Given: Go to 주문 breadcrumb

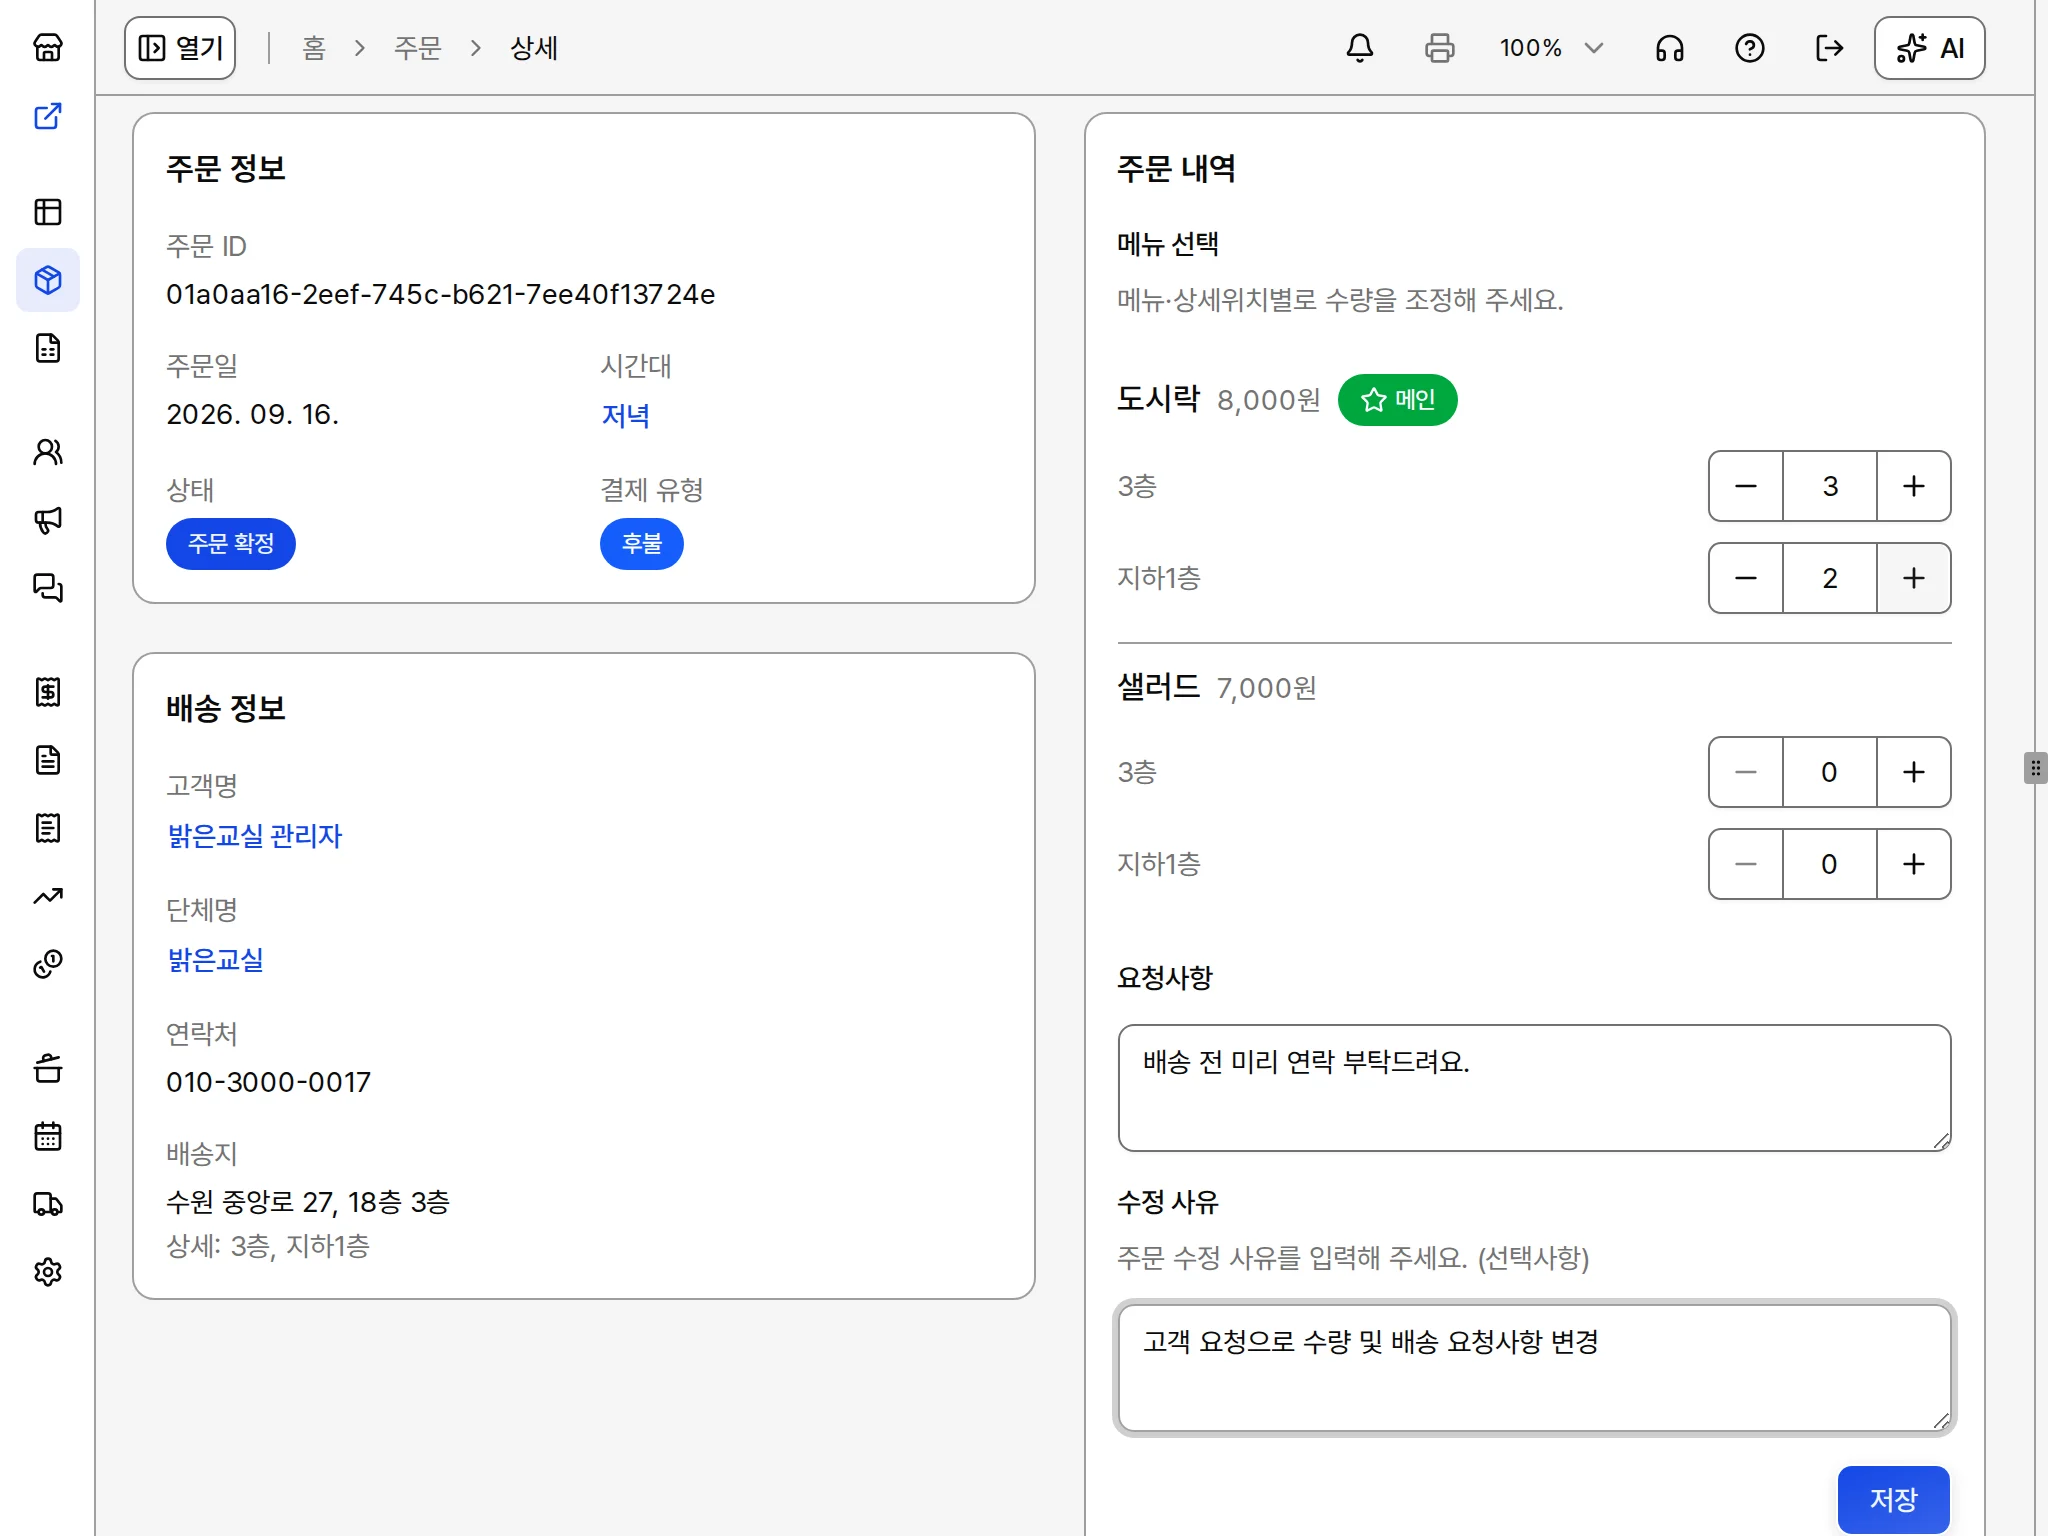Looking at the screenshot, I should [417, 48].
